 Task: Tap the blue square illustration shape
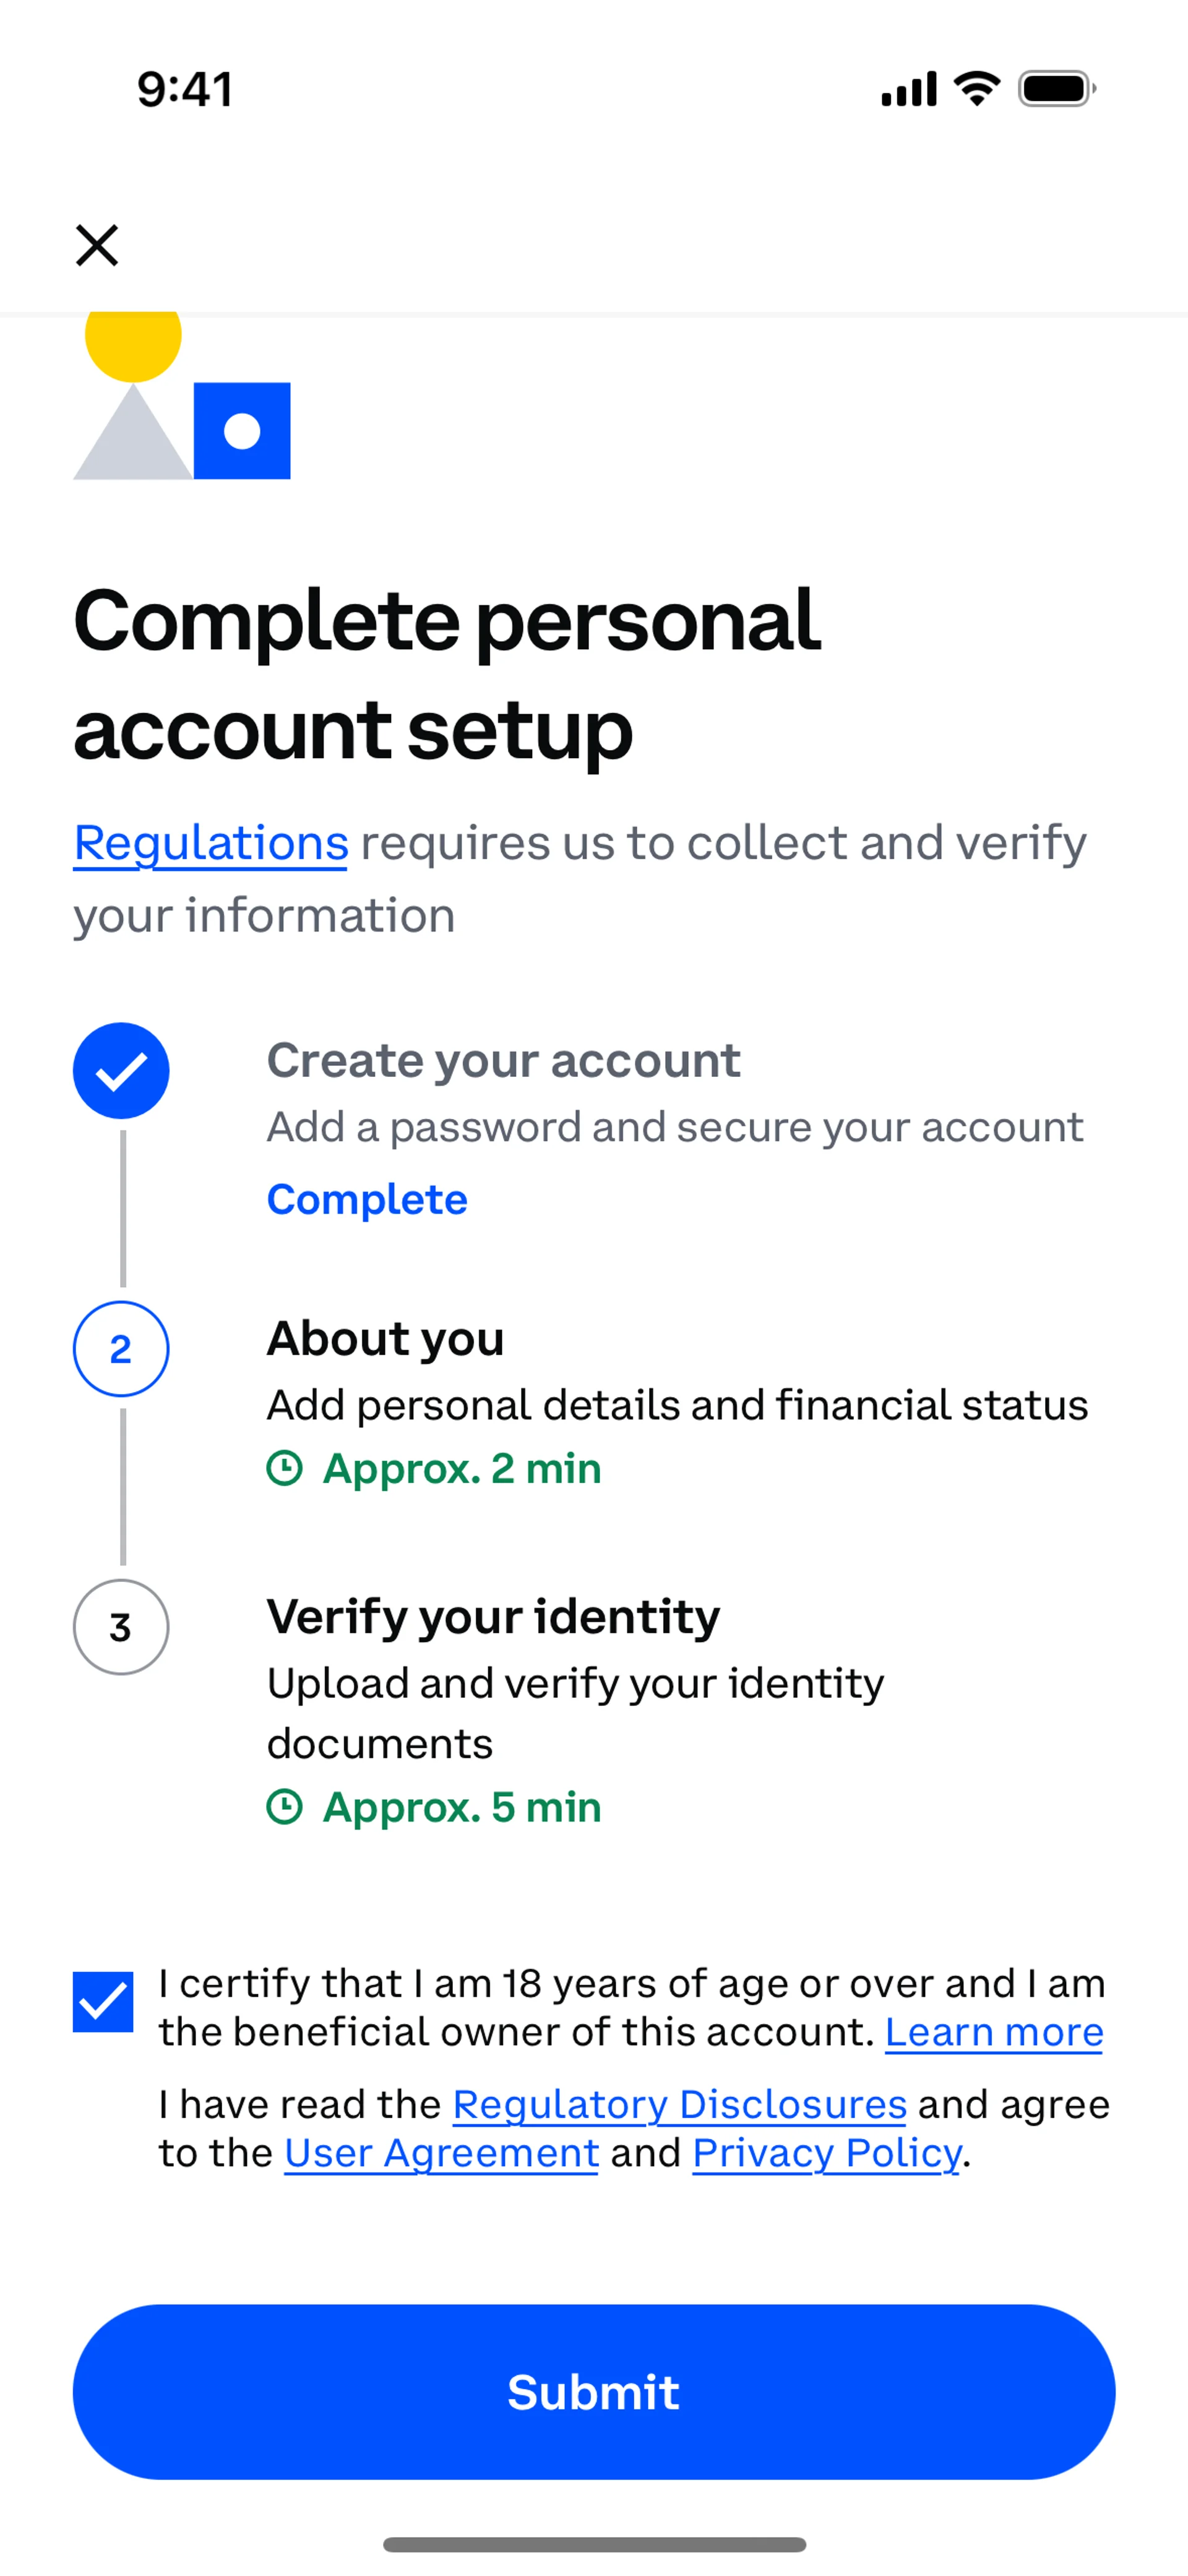click(242, 431)
